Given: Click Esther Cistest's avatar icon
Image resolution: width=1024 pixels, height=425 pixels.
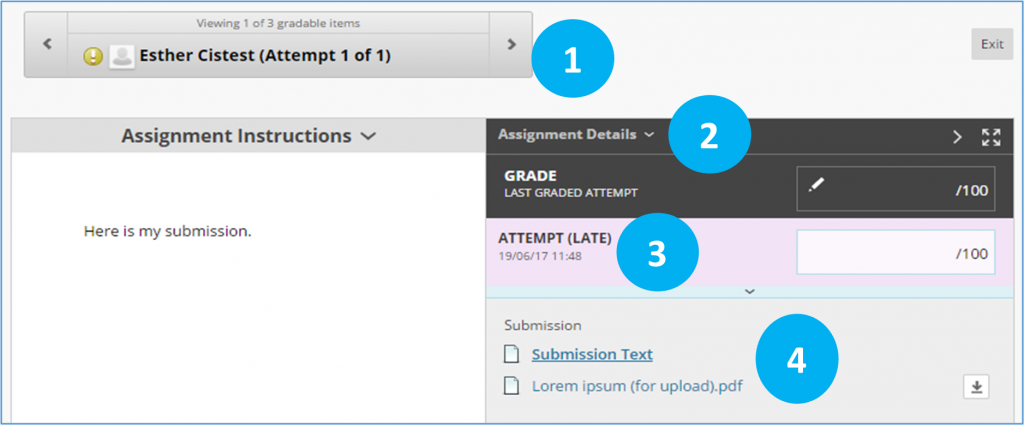Looking at the screenshot, I should (121, 57).
